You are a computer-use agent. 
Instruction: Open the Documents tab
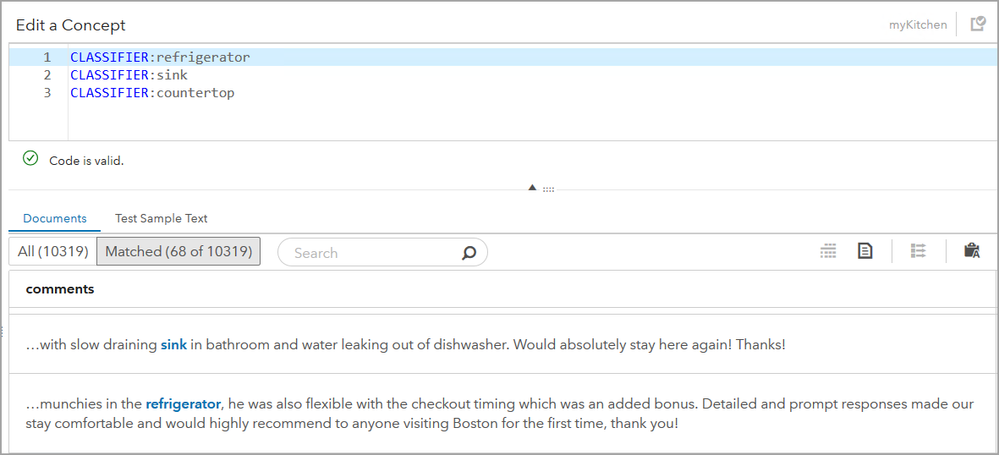[55, 218]
